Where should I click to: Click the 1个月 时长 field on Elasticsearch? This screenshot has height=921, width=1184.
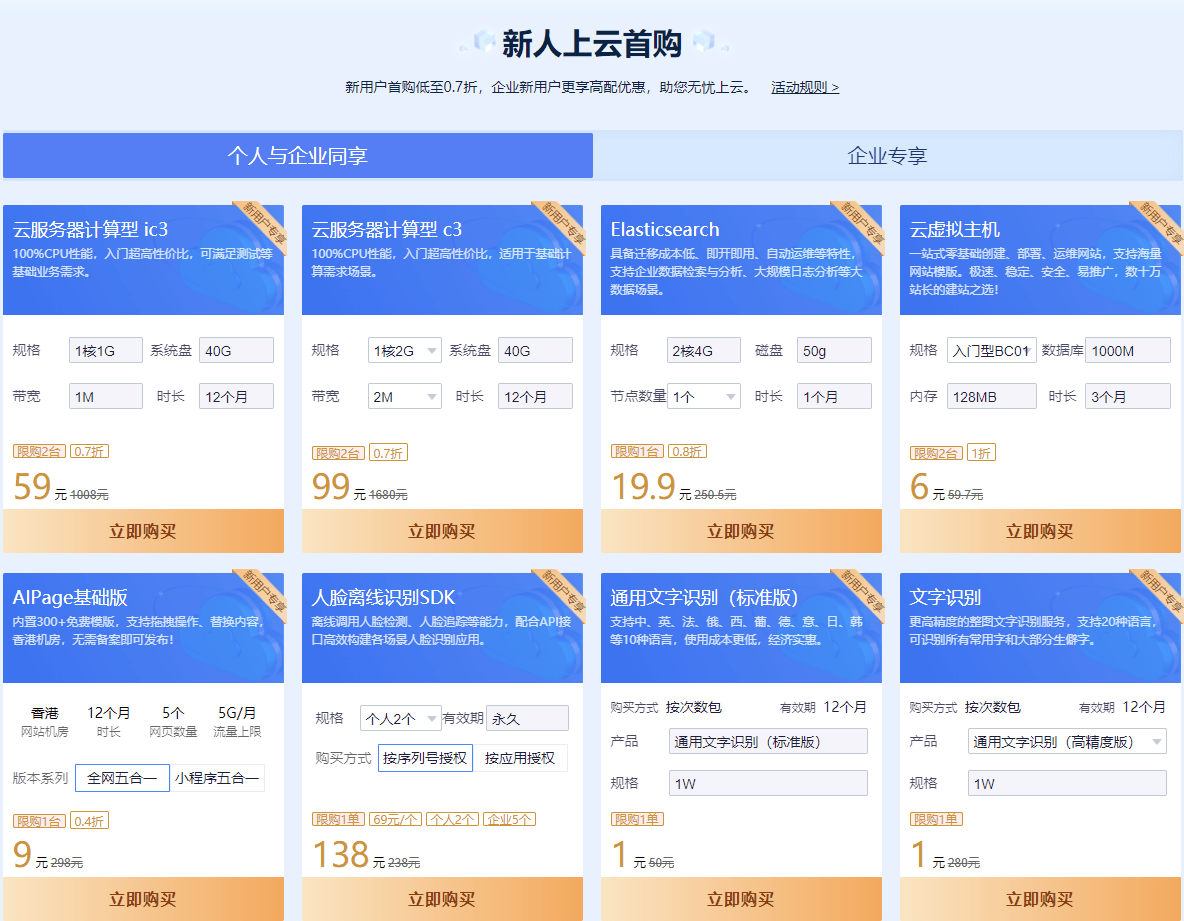click(x=834, y=396)
